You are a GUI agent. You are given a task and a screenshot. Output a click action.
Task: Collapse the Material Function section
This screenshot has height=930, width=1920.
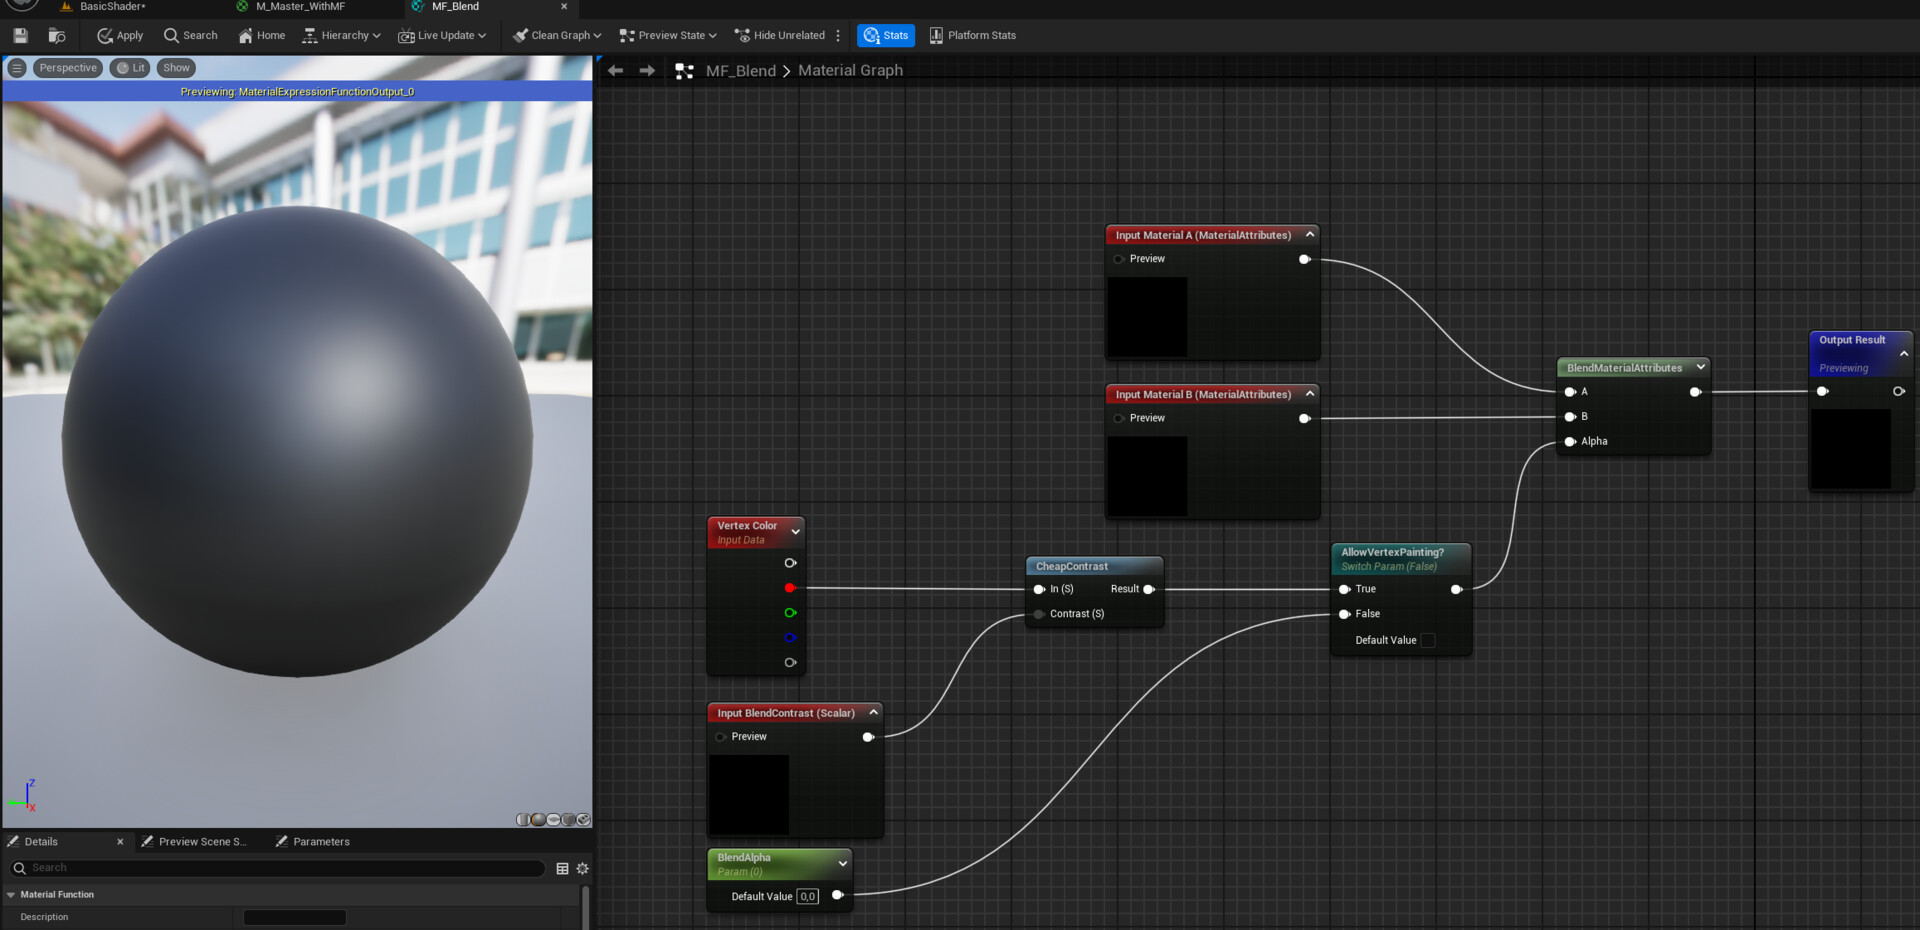[11, 895]
